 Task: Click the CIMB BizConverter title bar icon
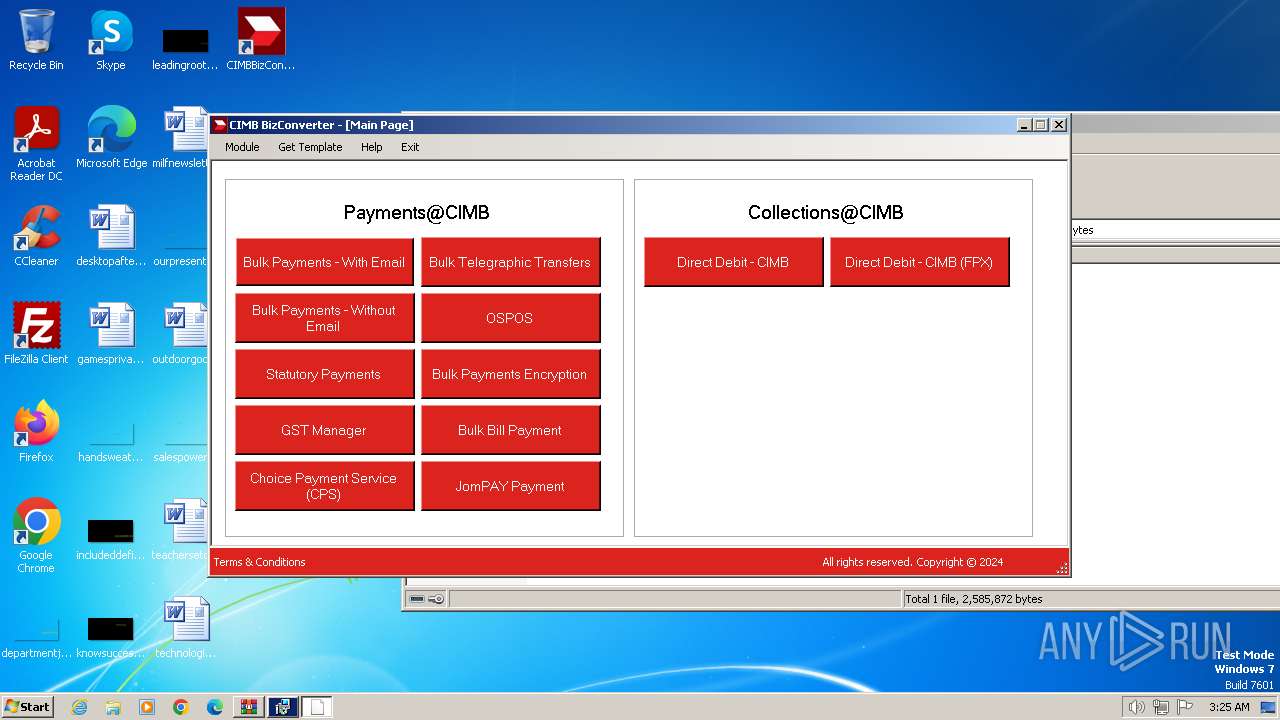[x=220, y=125]
